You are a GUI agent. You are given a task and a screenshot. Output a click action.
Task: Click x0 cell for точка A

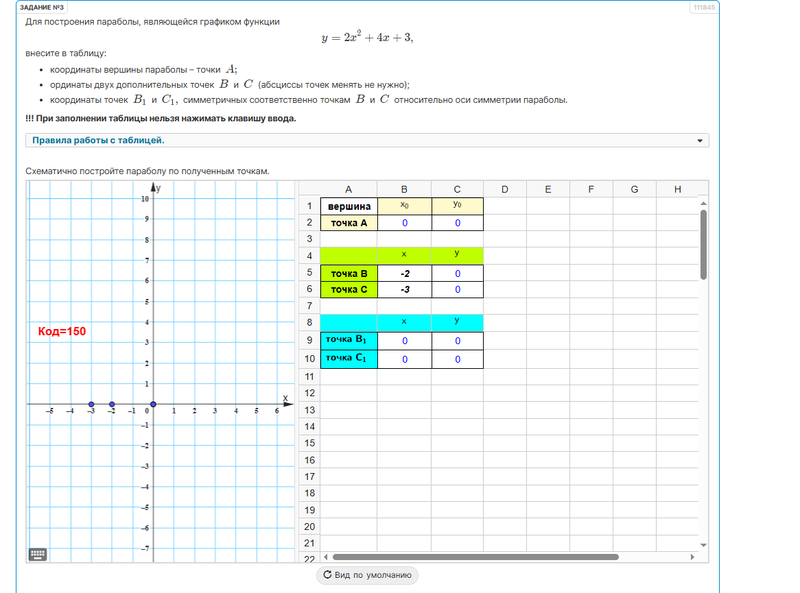404,223
